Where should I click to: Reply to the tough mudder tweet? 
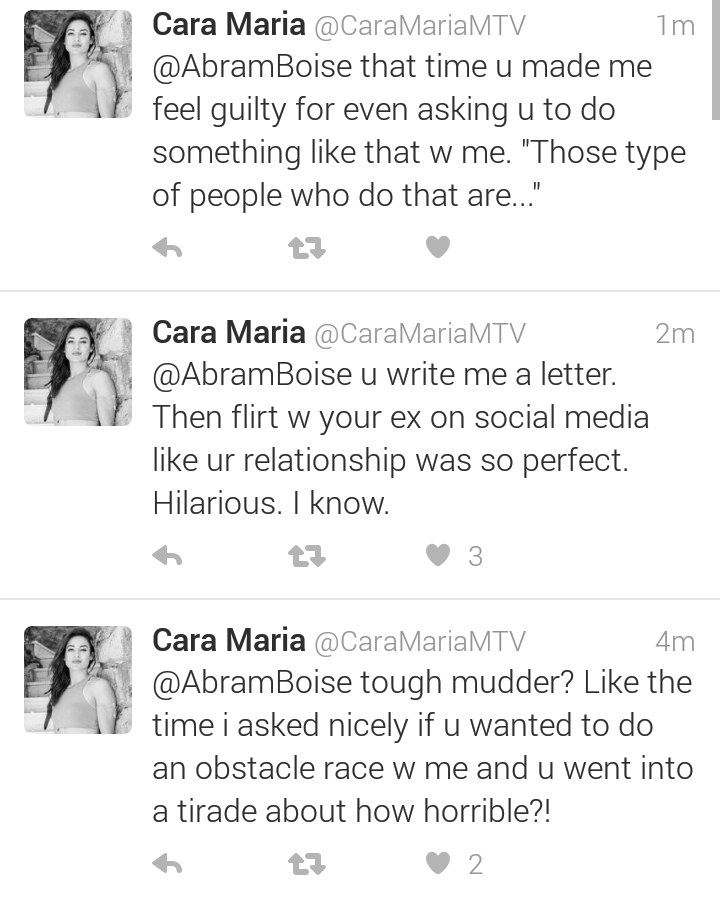pyautogui.click(x=167, y=864)
